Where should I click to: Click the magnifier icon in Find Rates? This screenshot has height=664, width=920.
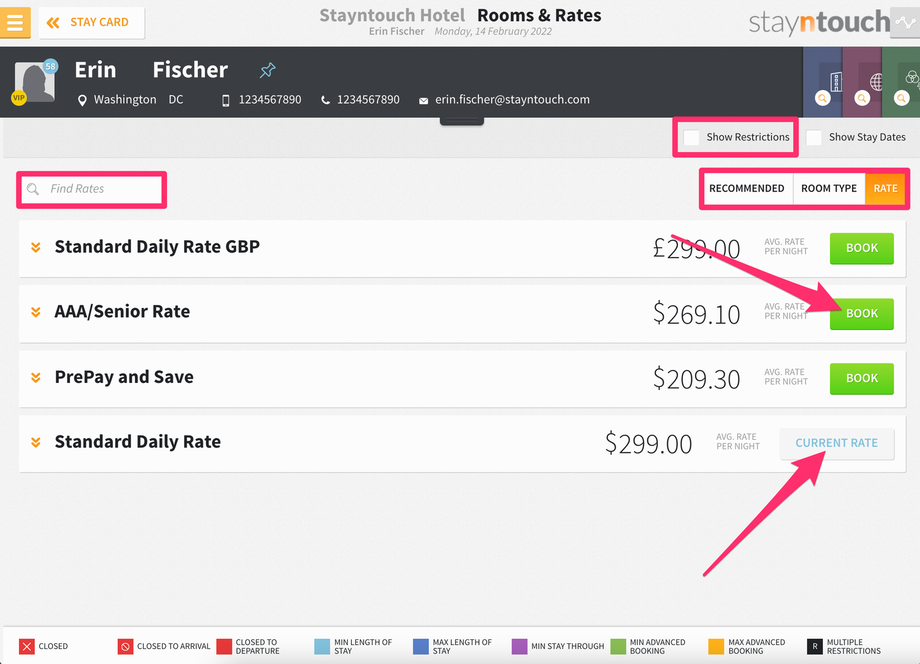33,189
